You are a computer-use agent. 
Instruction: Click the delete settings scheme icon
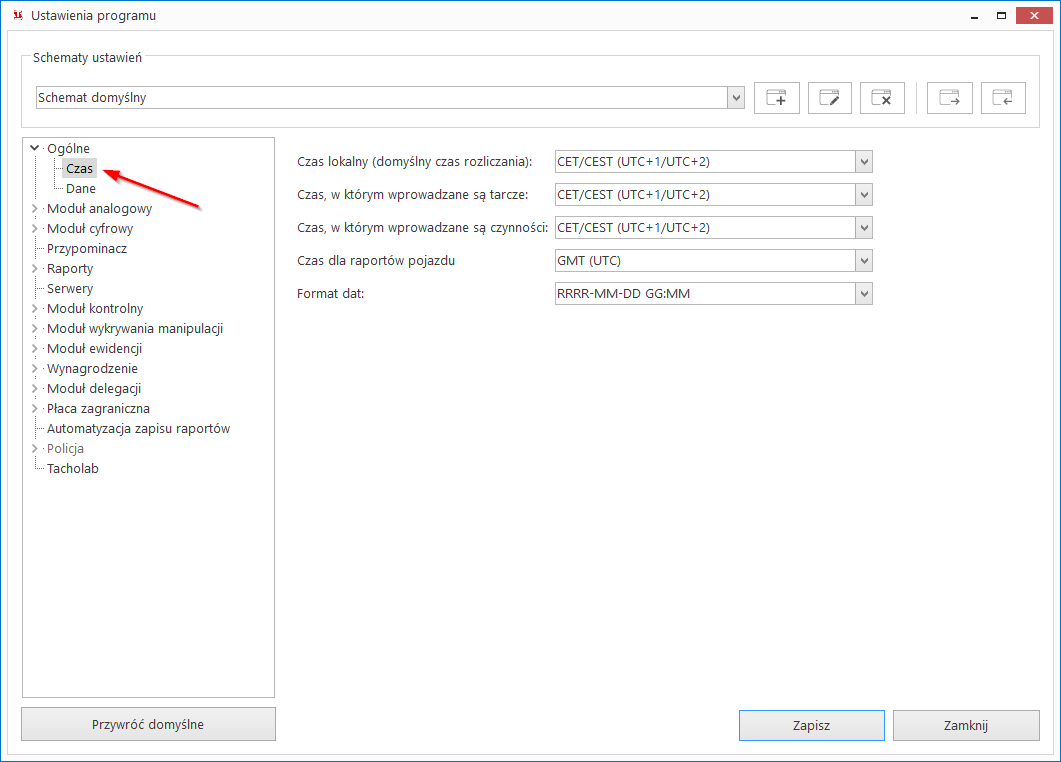coord(882,98)
